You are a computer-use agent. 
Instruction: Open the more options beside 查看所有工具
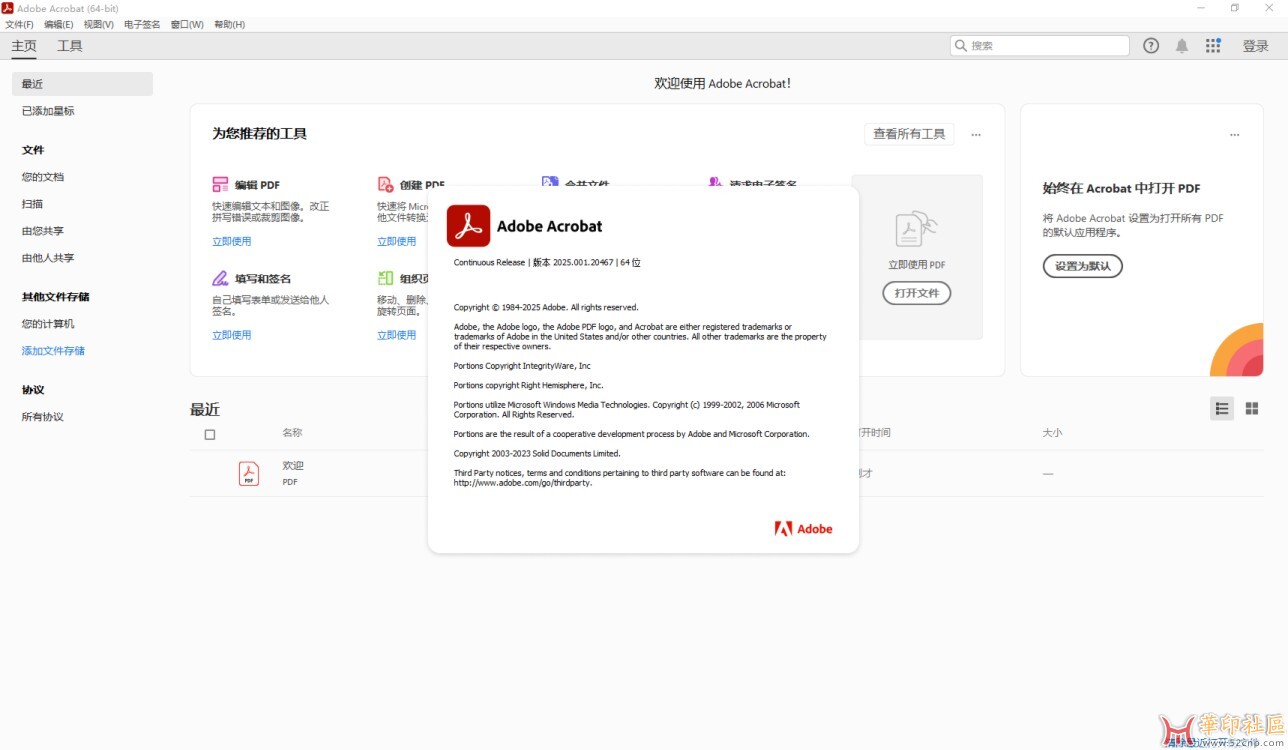[976, 134]
